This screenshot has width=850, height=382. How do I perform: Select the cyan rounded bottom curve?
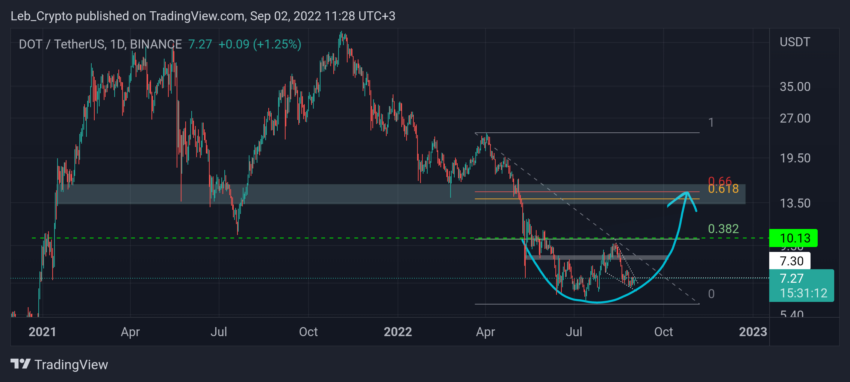pos(596,282)
